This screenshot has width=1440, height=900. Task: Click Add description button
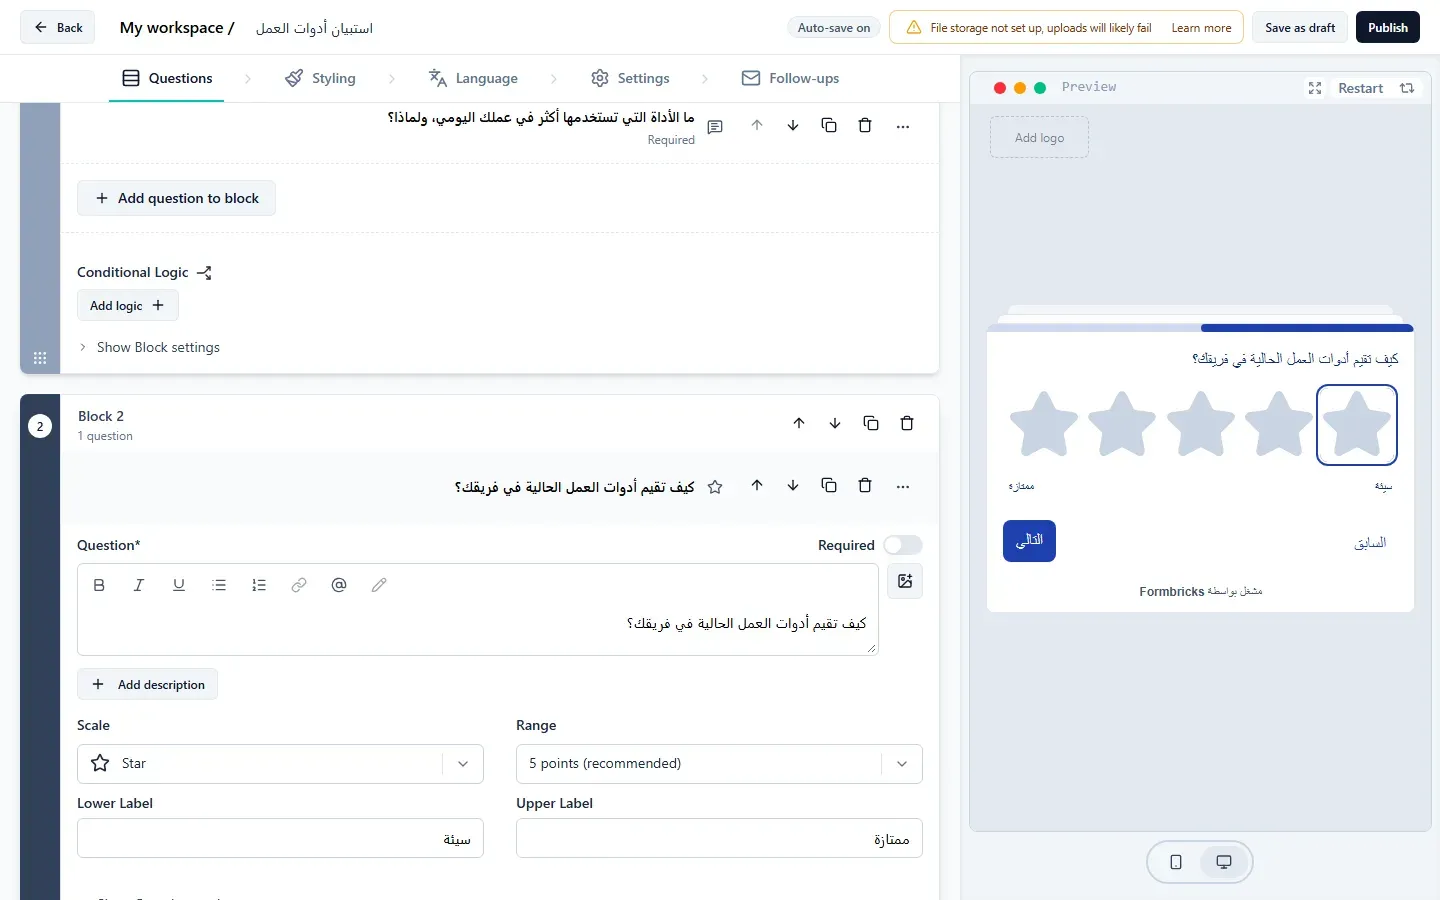click(147, 685)
